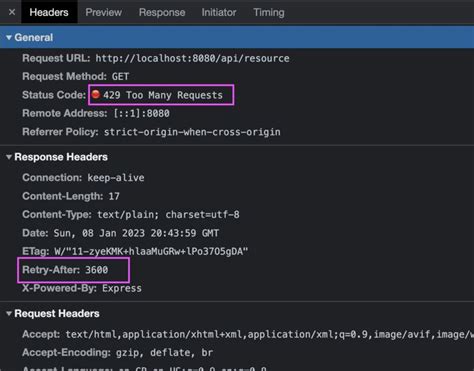
Task: Click the Request Method GET value
Action: point(120,76)
